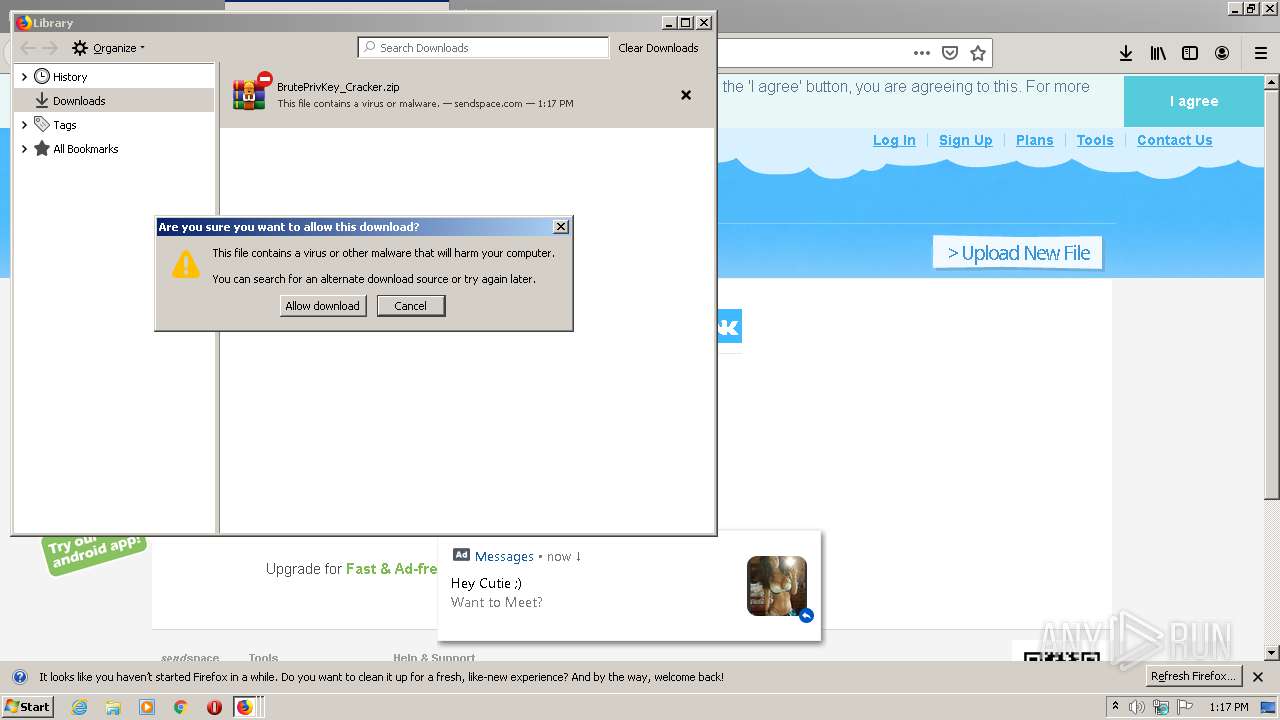Image resolution: width=1280 pixels, height=720 pixels.
Task: Open the Tools link
Action: [1095, 140]
